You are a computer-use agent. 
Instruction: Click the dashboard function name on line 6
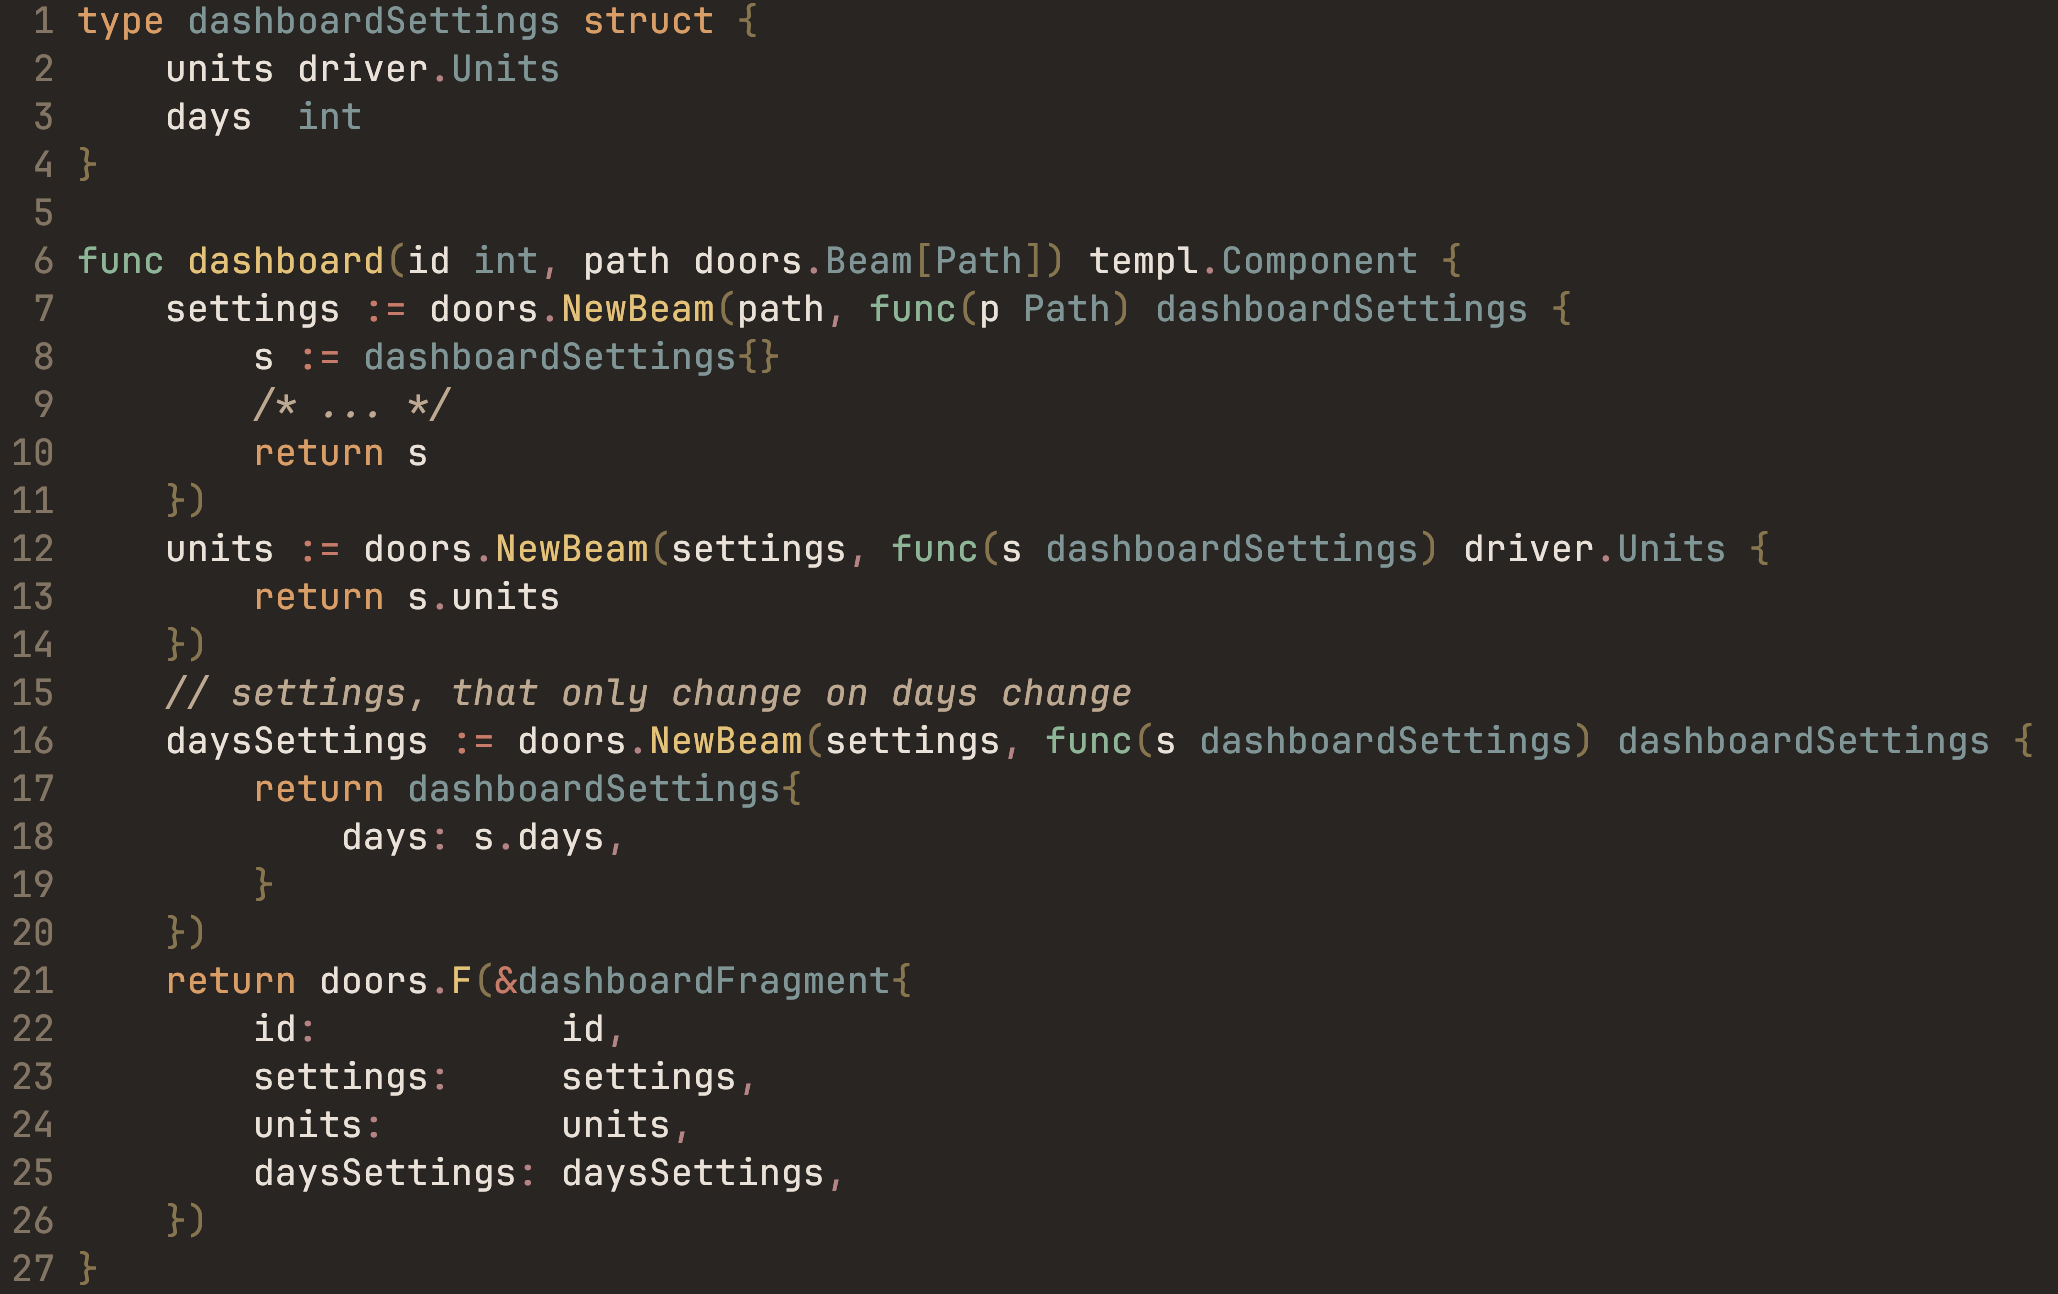click(285, 261)
